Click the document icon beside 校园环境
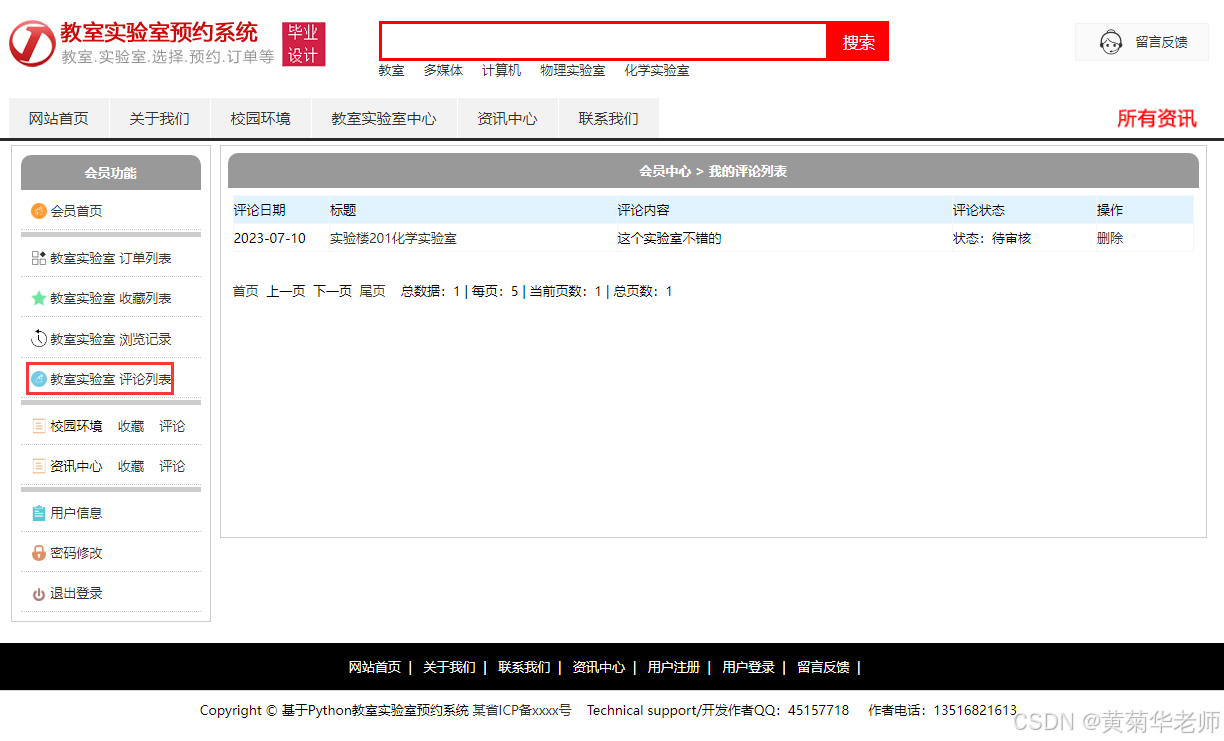Viewport: 1224px width, 741px height. 39,426
